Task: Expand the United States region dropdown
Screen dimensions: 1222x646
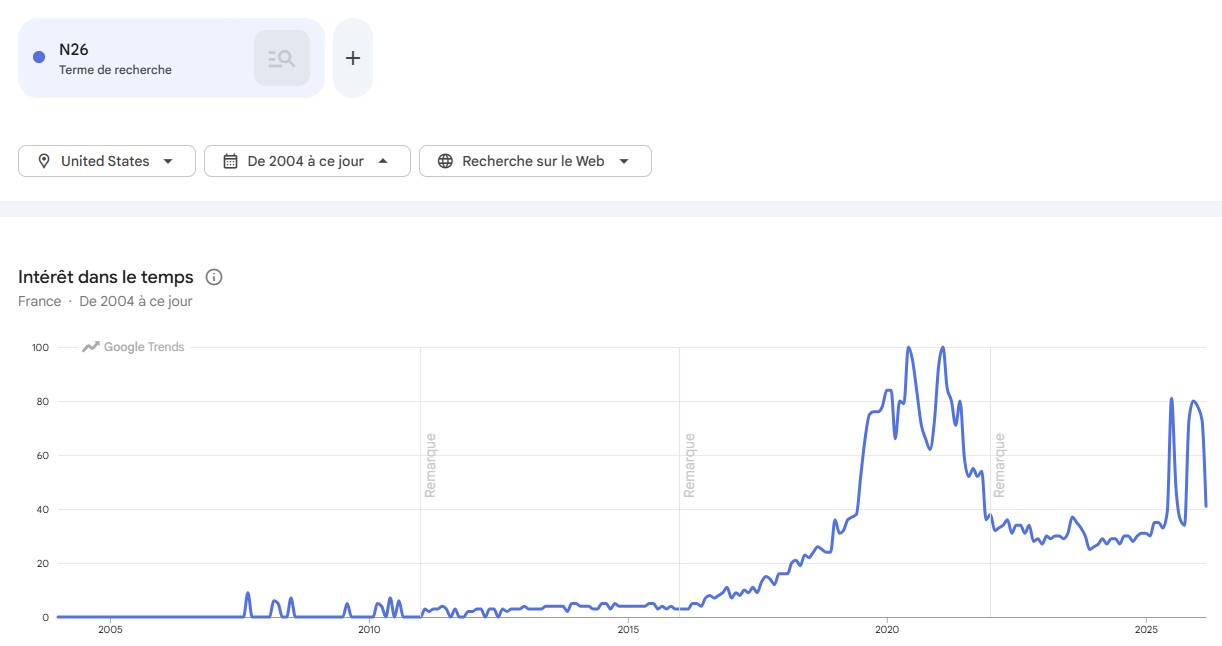Action: tap(167, 161)
